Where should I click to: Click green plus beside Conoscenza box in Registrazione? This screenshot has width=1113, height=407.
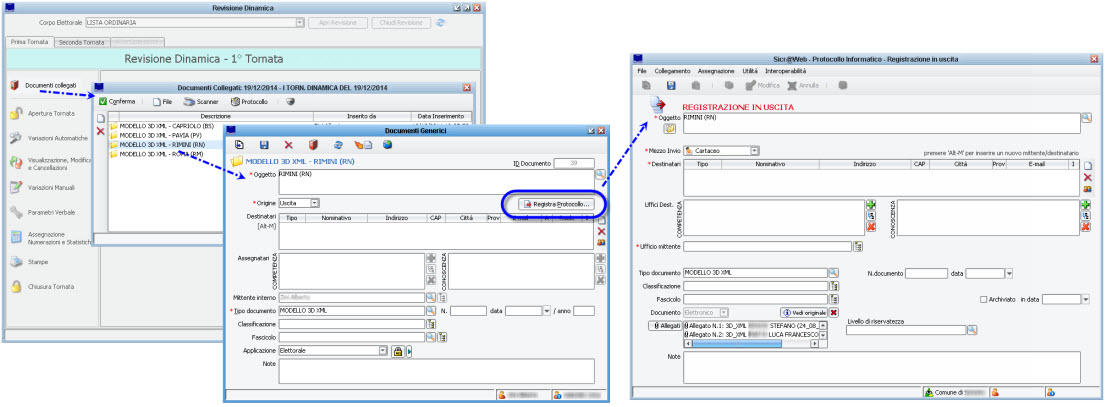tap(1085, 205)
